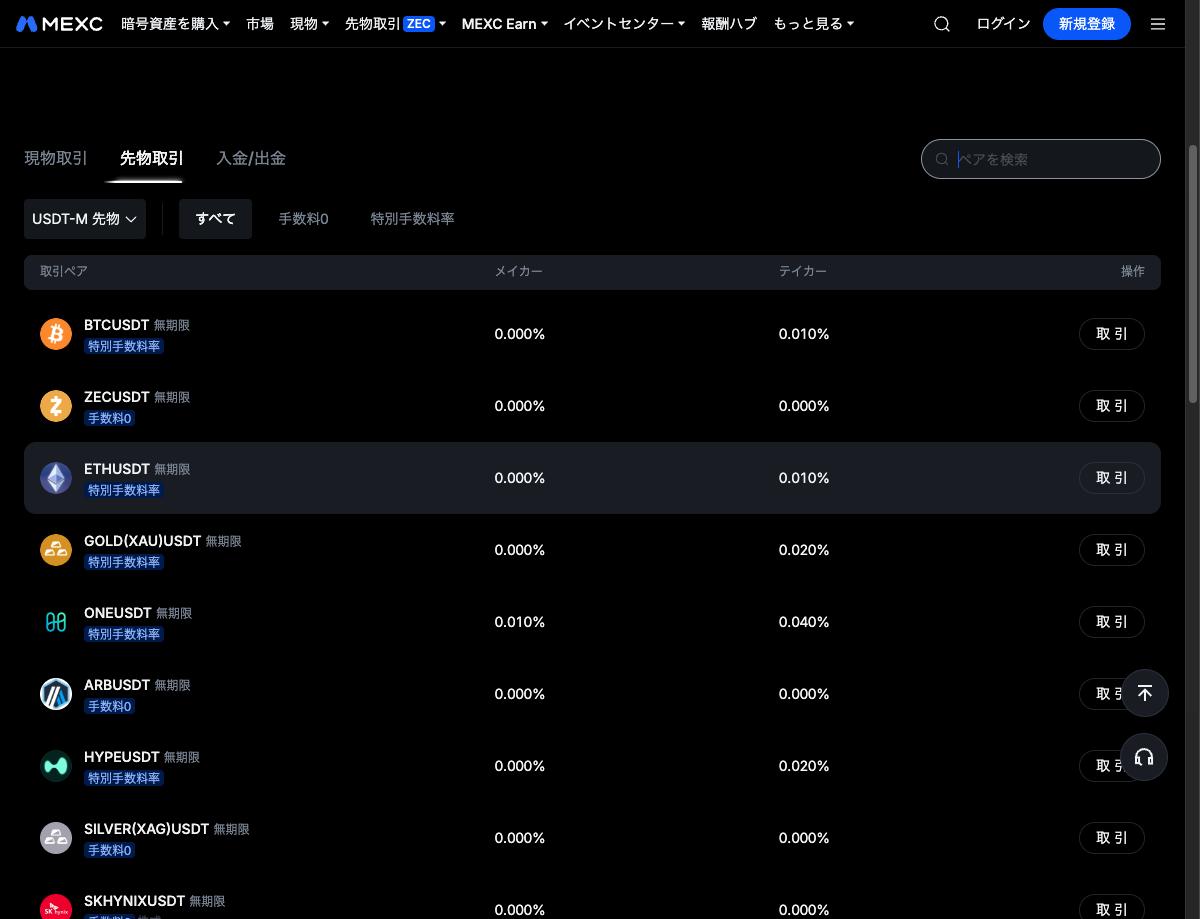Image resolution: width=1200 pixels, height=919 pixels.
Task: Click 取引 button for SILVER(XAG)USDT
Action: click(1112, 838)
